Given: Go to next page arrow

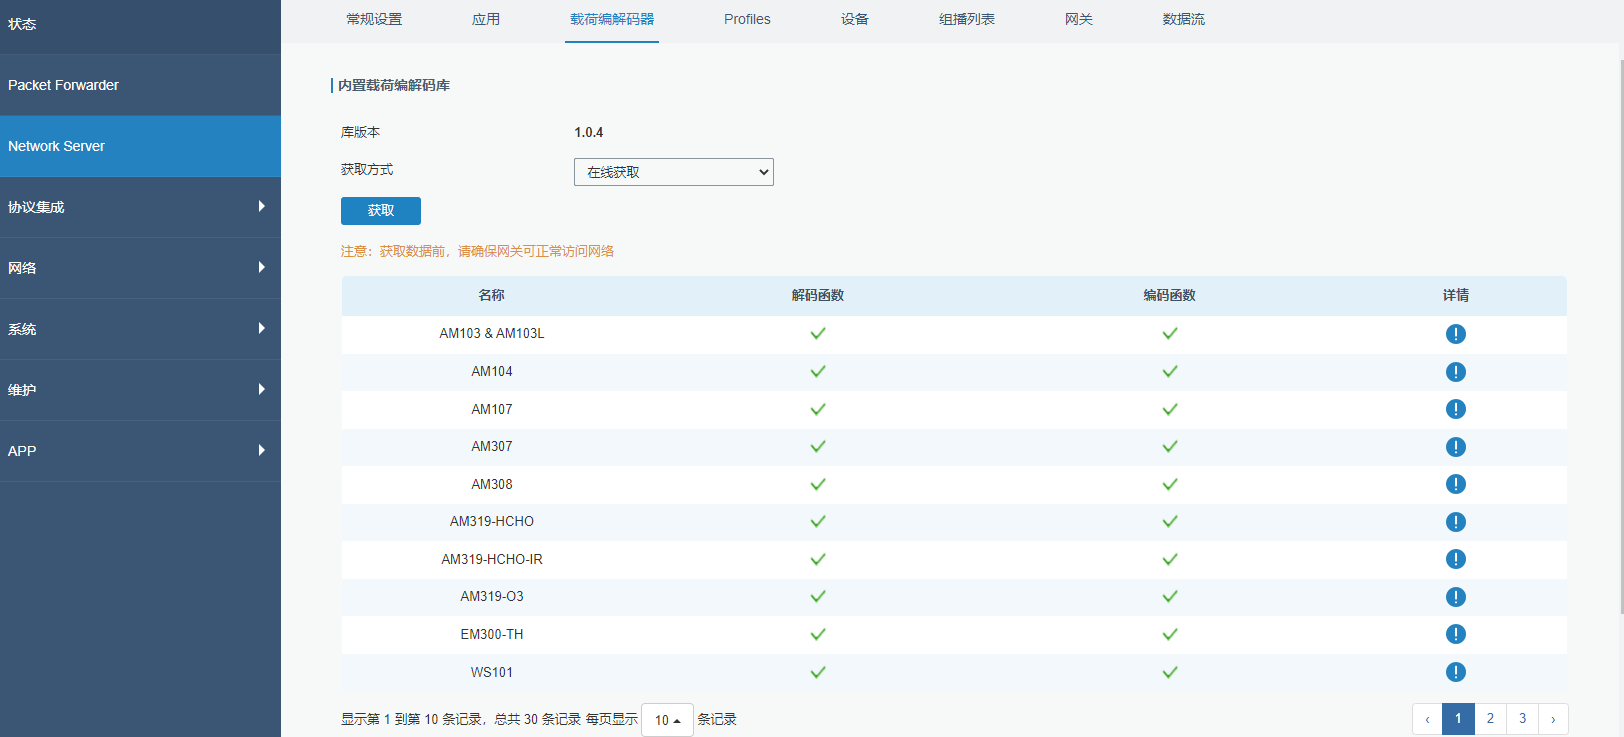Looking at the screenshot, I should click(1553, 719).
